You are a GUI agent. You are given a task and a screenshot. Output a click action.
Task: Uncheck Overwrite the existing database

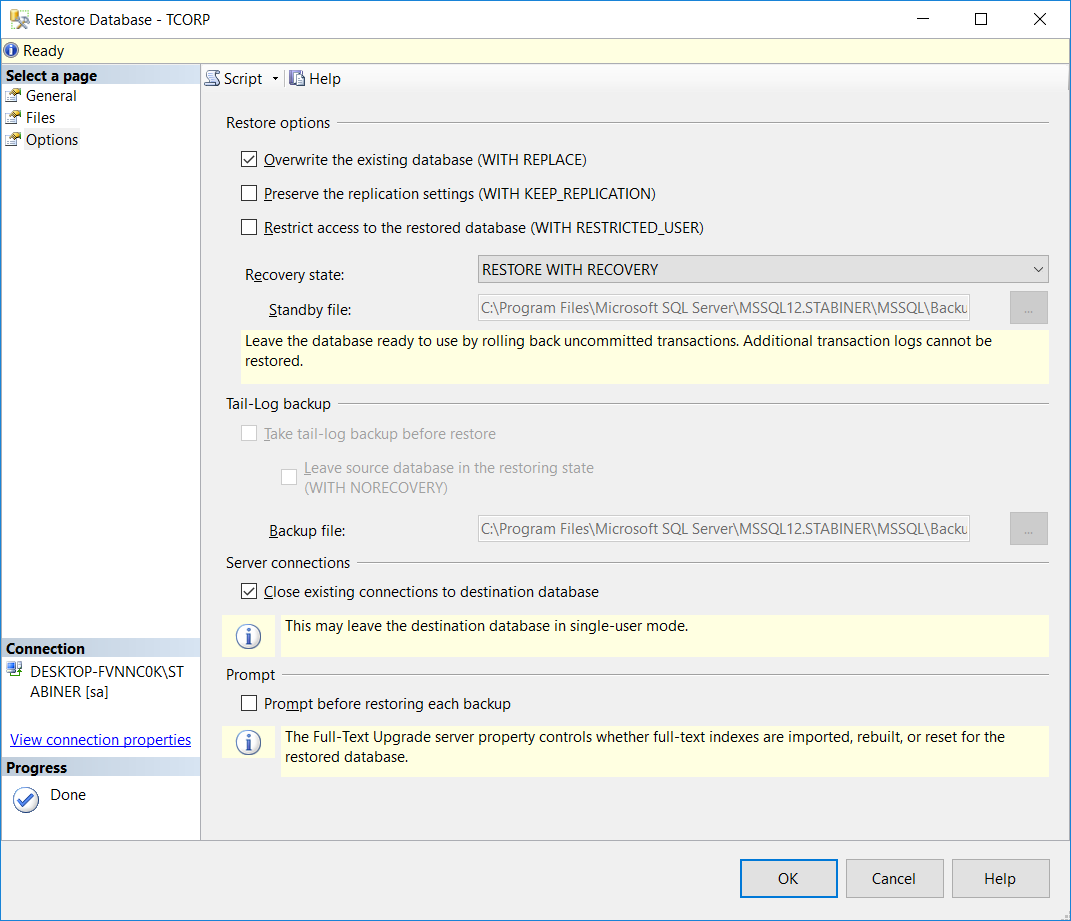[x=249, y=159]
